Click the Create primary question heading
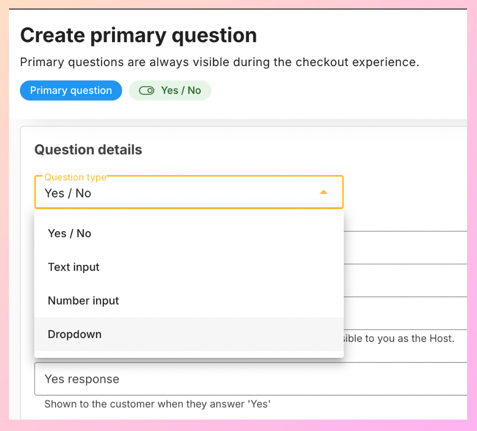Viewport: 477px width, 431px height. [x=138, y=35]
